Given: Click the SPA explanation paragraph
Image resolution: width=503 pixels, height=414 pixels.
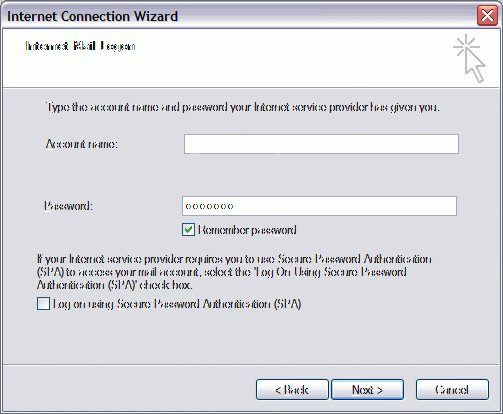Looking at the screenshot, I should (x=234, y=272).
